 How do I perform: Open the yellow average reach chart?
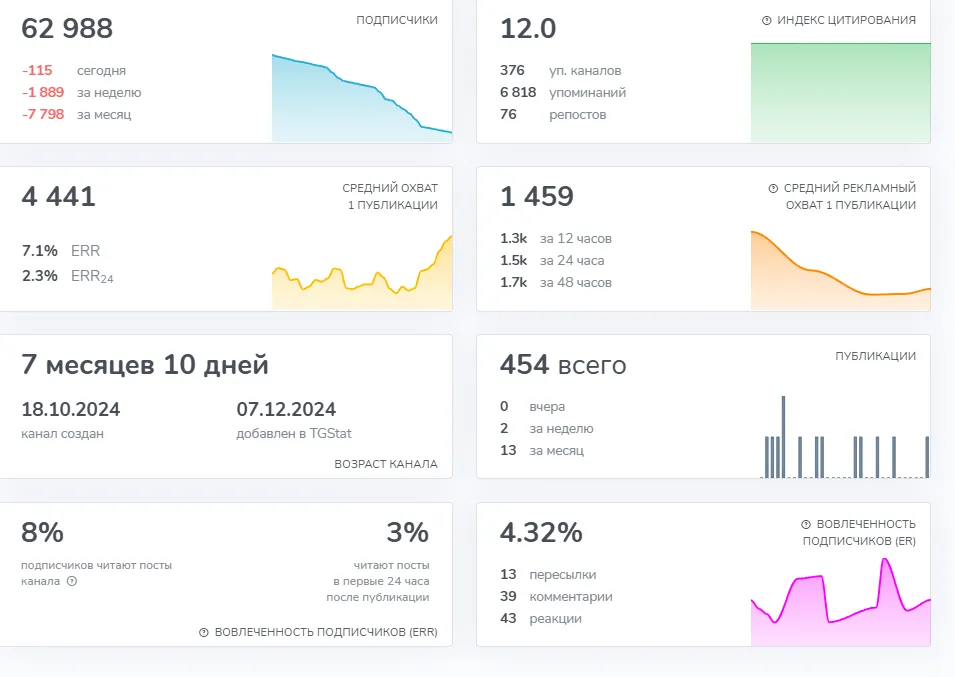[362, 273]
